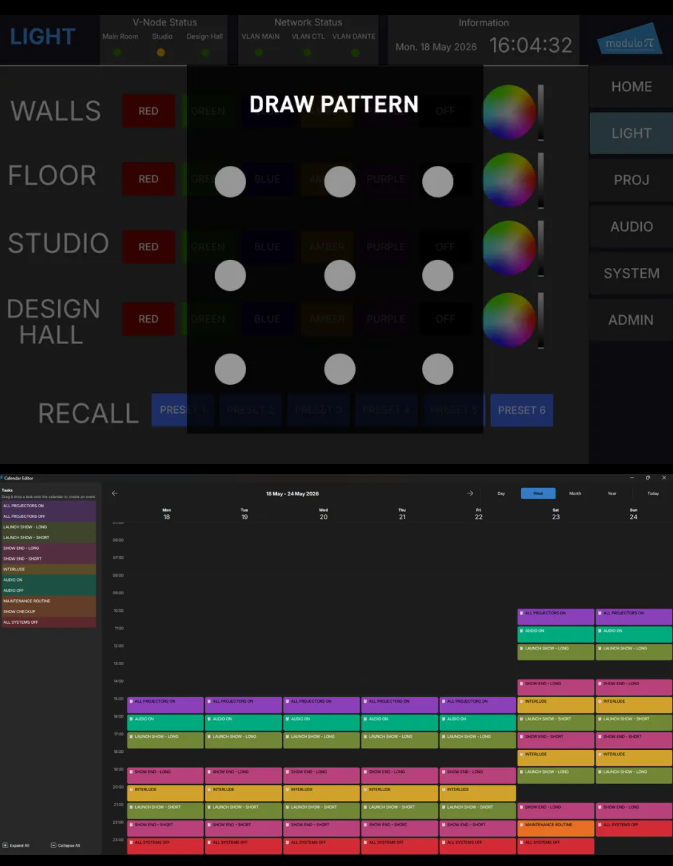Set DESIGN HALL lights to RED
The height and width of the screenshot is (866, 673).
149,319
